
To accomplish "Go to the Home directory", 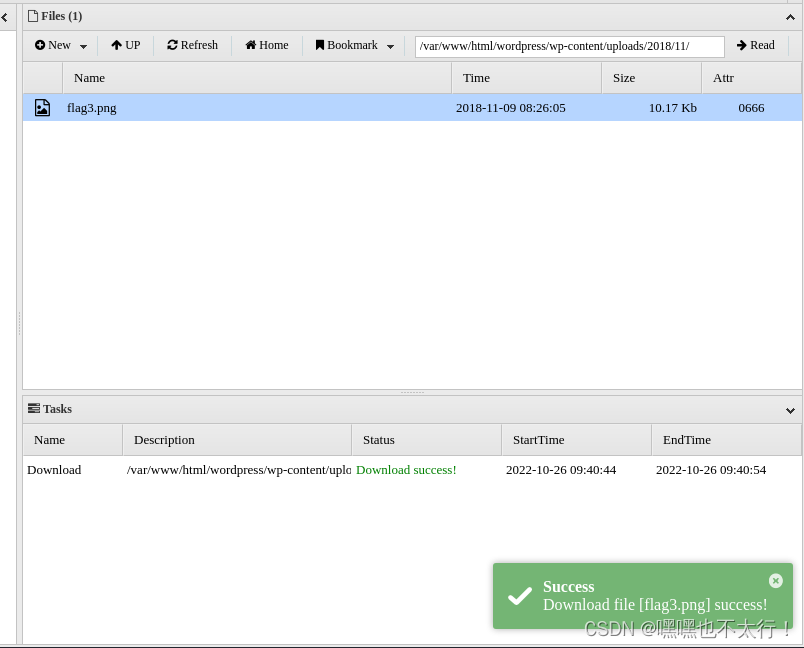I will pyautogui.click(x=267, y=45).
